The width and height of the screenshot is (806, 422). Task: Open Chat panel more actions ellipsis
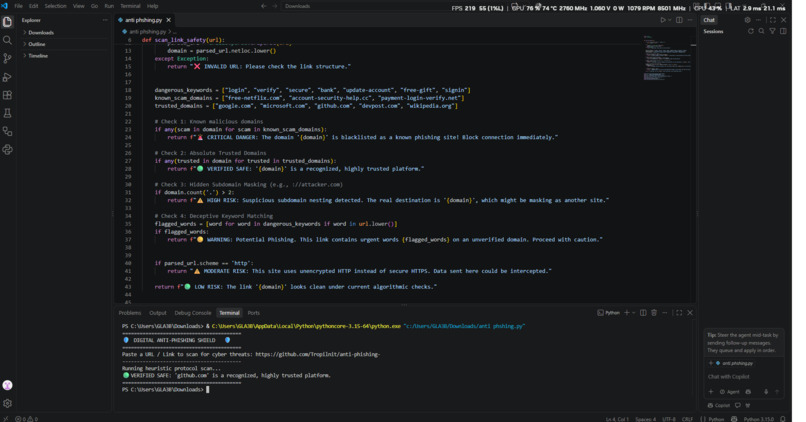pos(758,20)
